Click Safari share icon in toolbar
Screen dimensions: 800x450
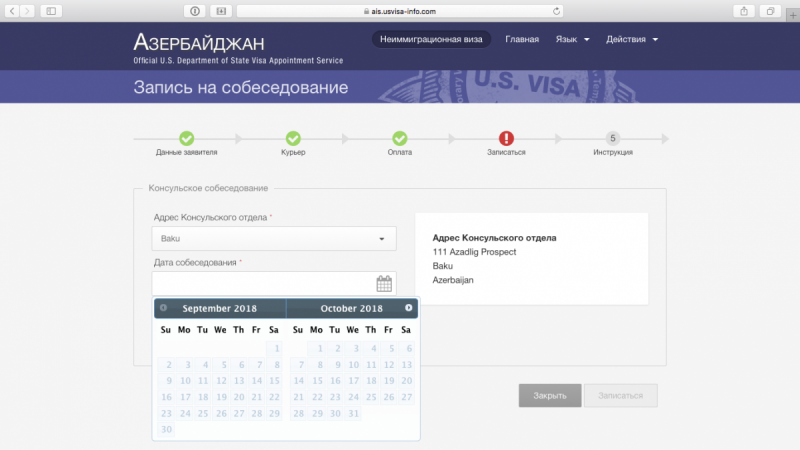coord(745,10)
